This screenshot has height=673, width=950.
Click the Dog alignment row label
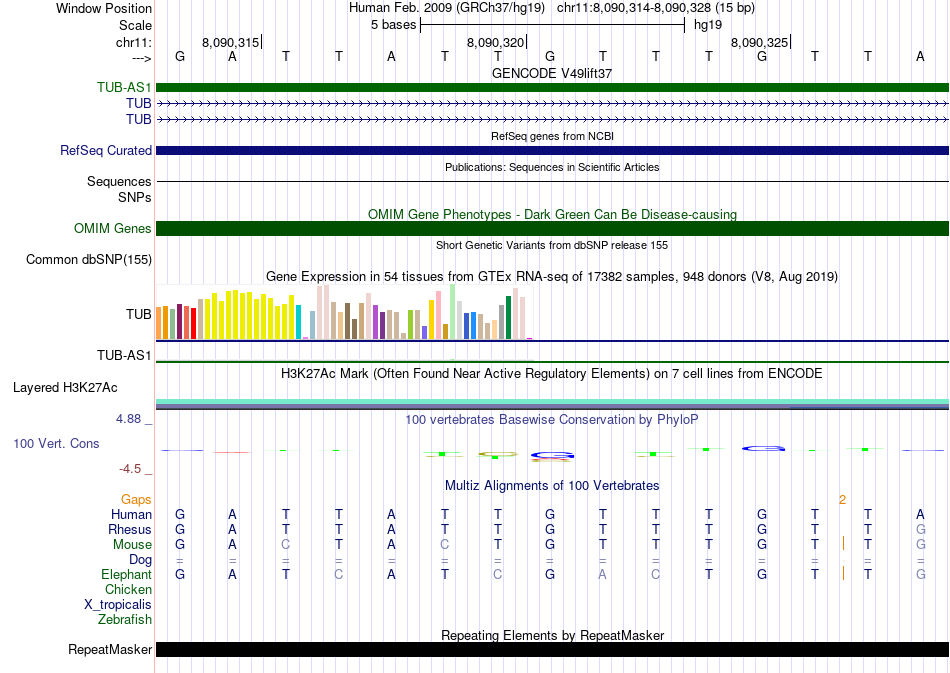click(140, 559)
